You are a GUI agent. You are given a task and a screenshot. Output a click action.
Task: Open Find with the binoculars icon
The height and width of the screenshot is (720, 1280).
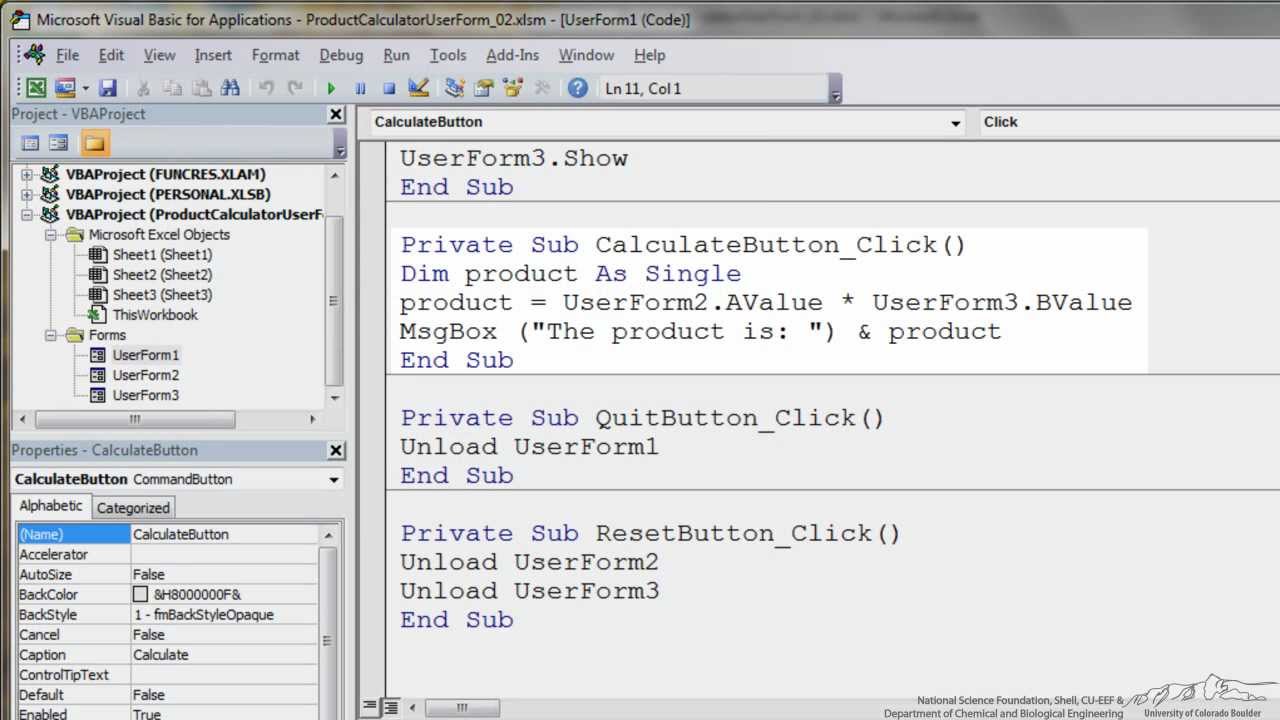(230, 88)
